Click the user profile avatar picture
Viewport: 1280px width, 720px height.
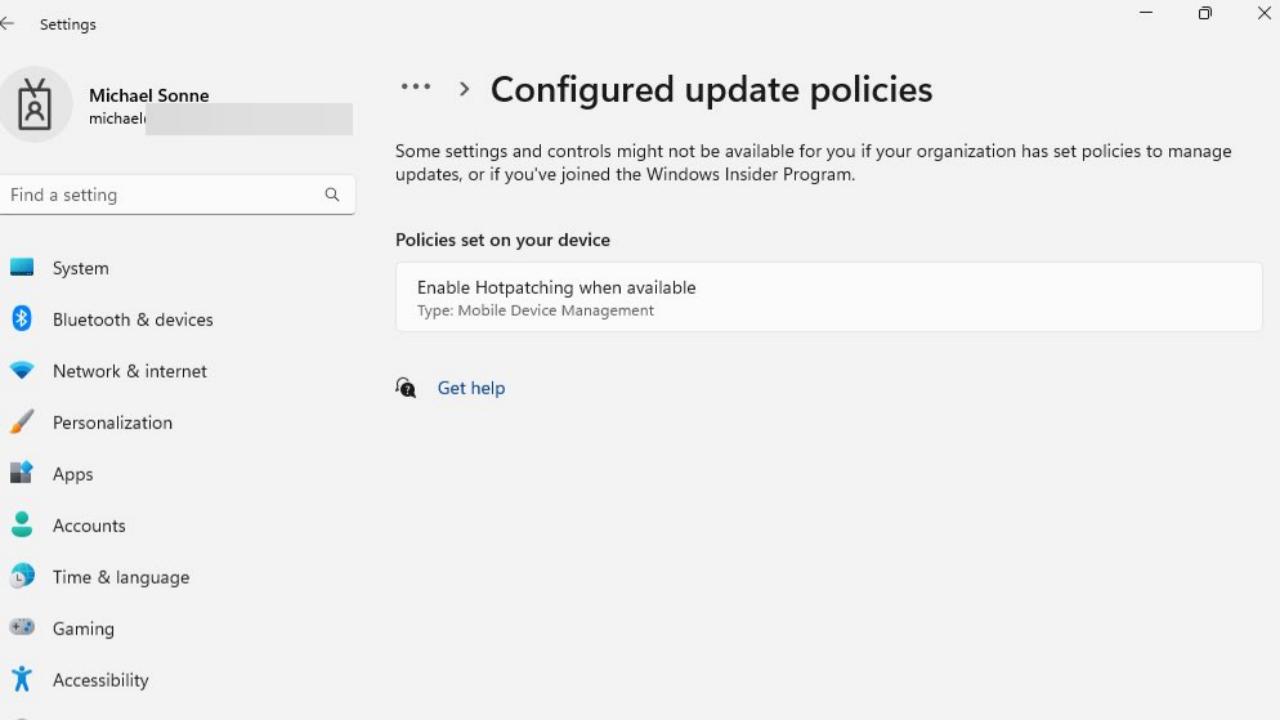tap(36, 105)
